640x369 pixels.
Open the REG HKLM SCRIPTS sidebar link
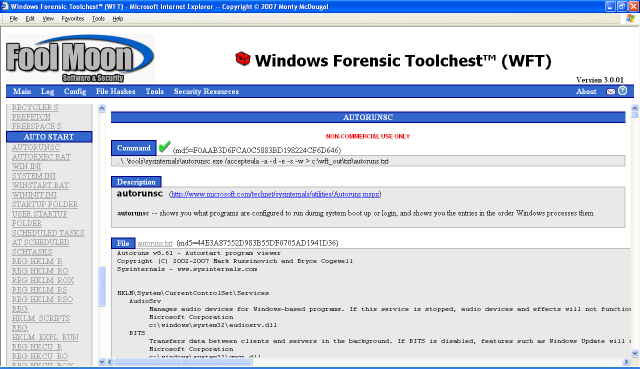tap(41, 313)
